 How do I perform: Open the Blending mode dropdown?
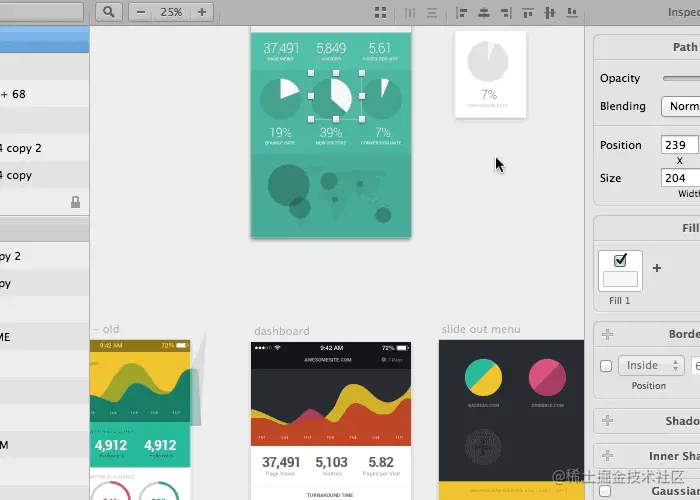click(x=681, y=106)
